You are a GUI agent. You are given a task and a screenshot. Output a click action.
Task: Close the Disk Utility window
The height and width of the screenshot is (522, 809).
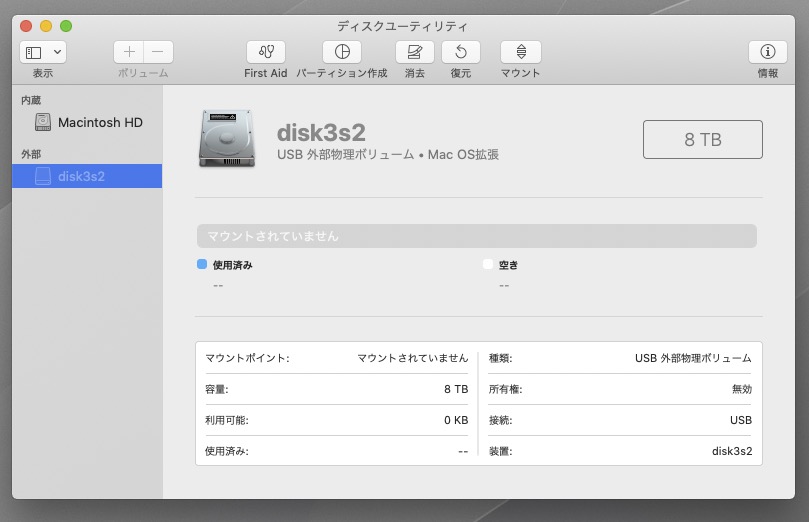(26, 26)
